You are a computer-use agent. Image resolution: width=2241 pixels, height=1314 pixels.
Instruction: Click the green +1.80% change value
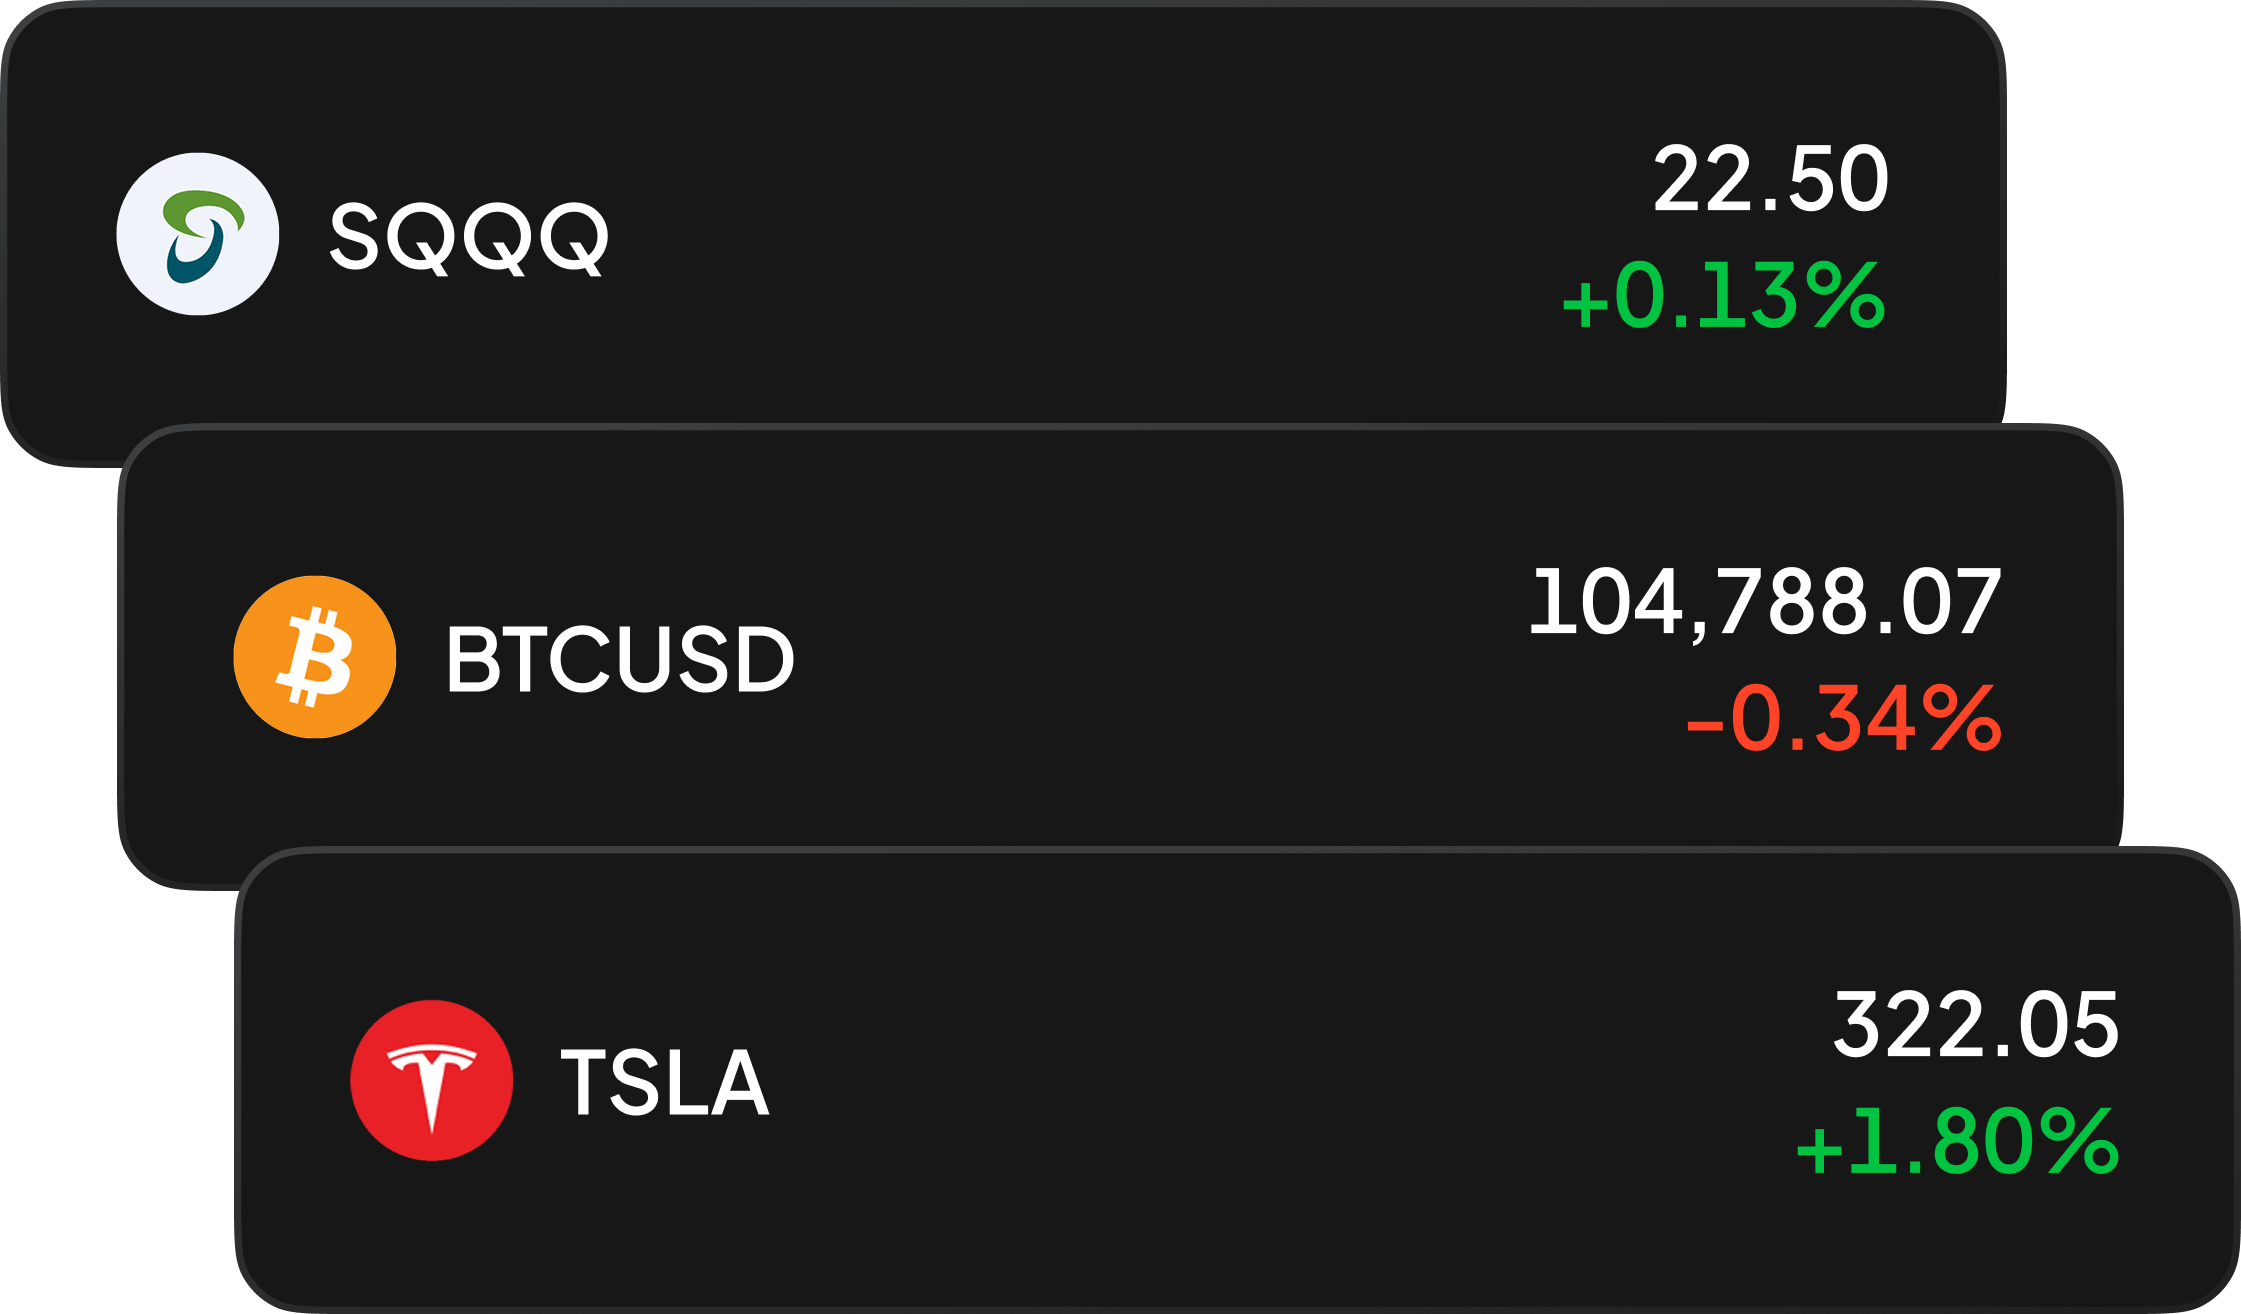click(1957, 1142)
